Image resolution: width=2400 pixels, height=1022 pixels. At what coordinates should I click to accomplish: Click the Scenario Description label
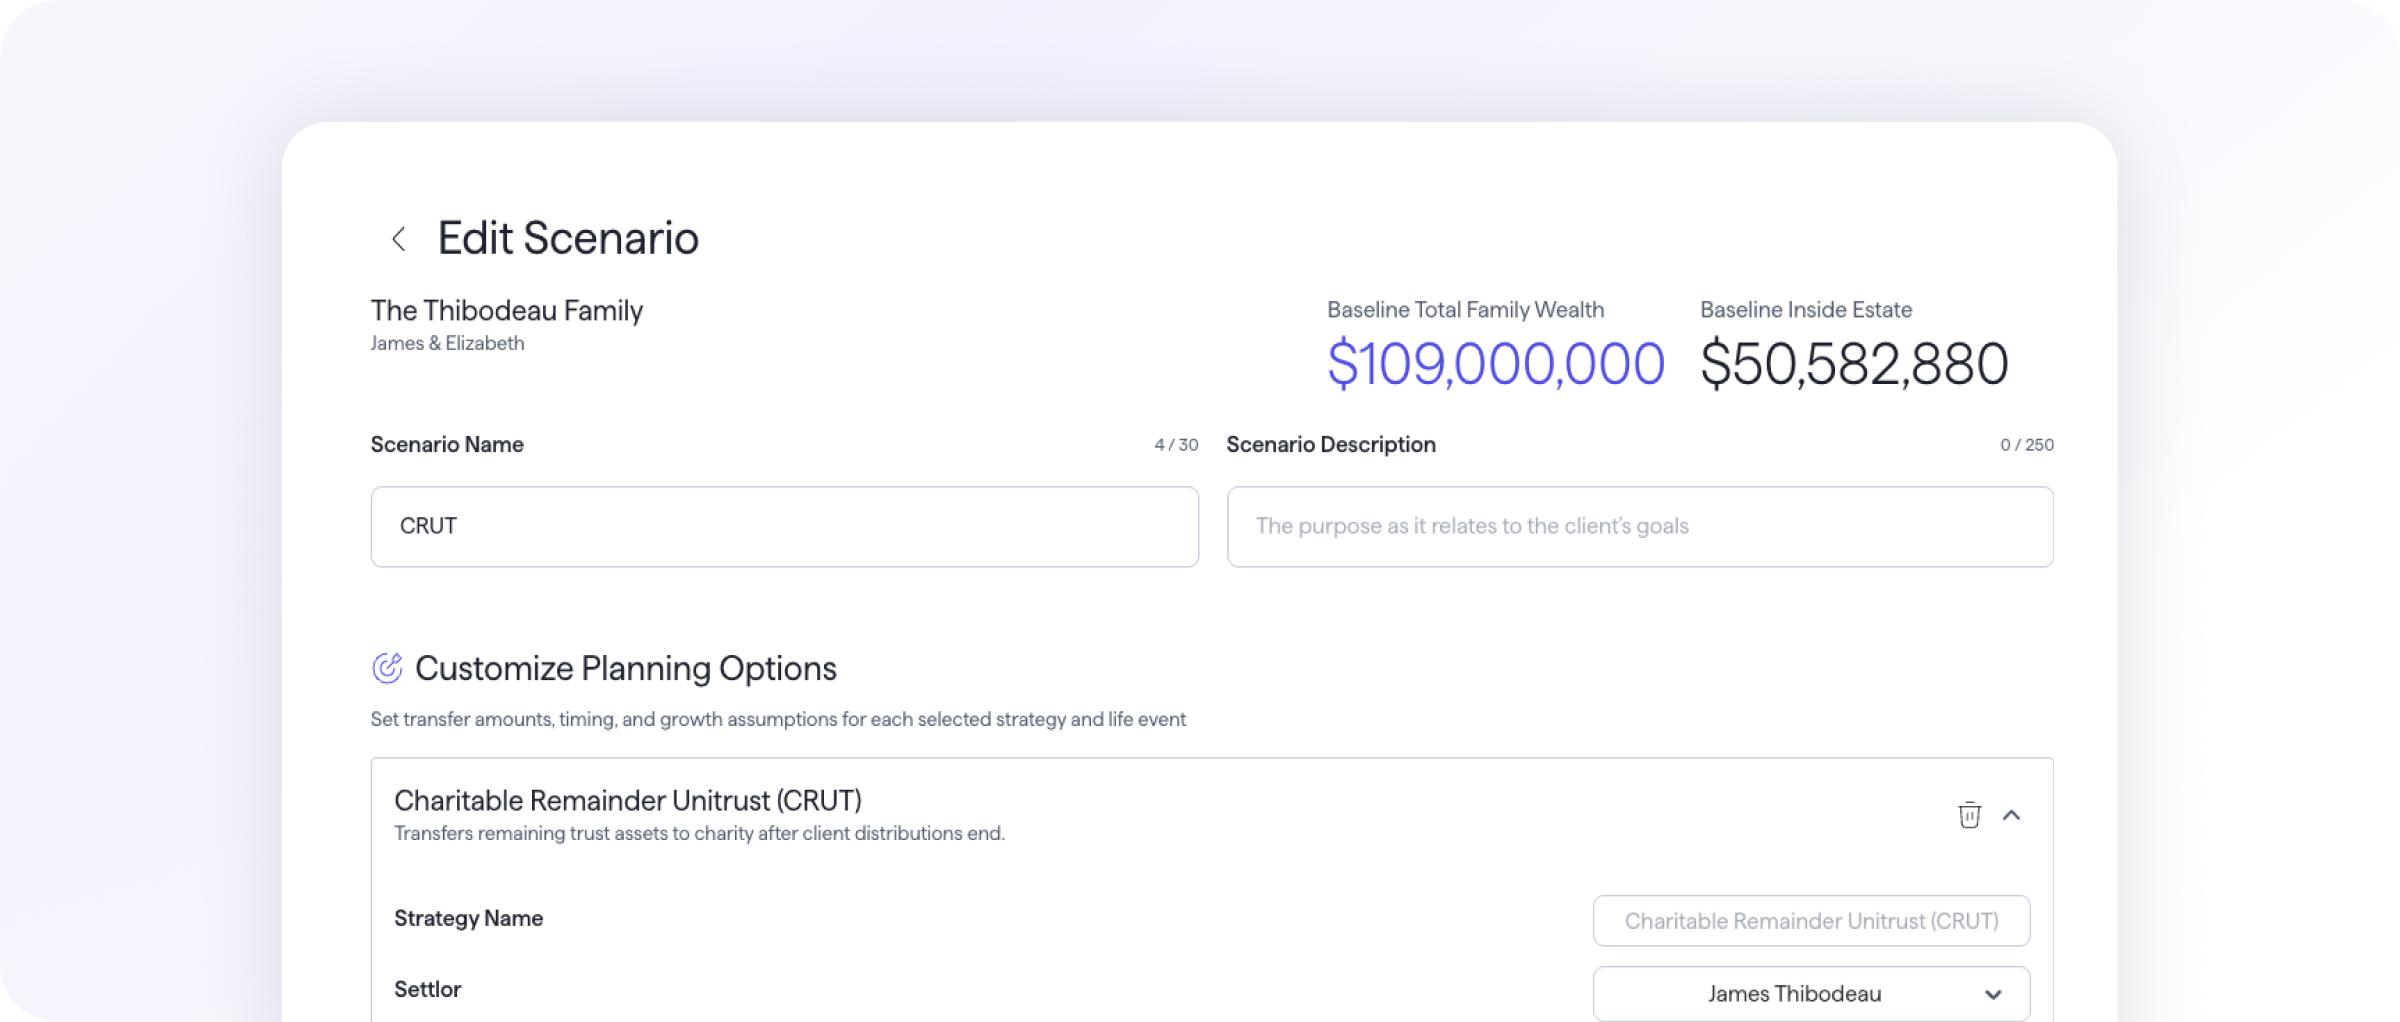point(1331,445)
